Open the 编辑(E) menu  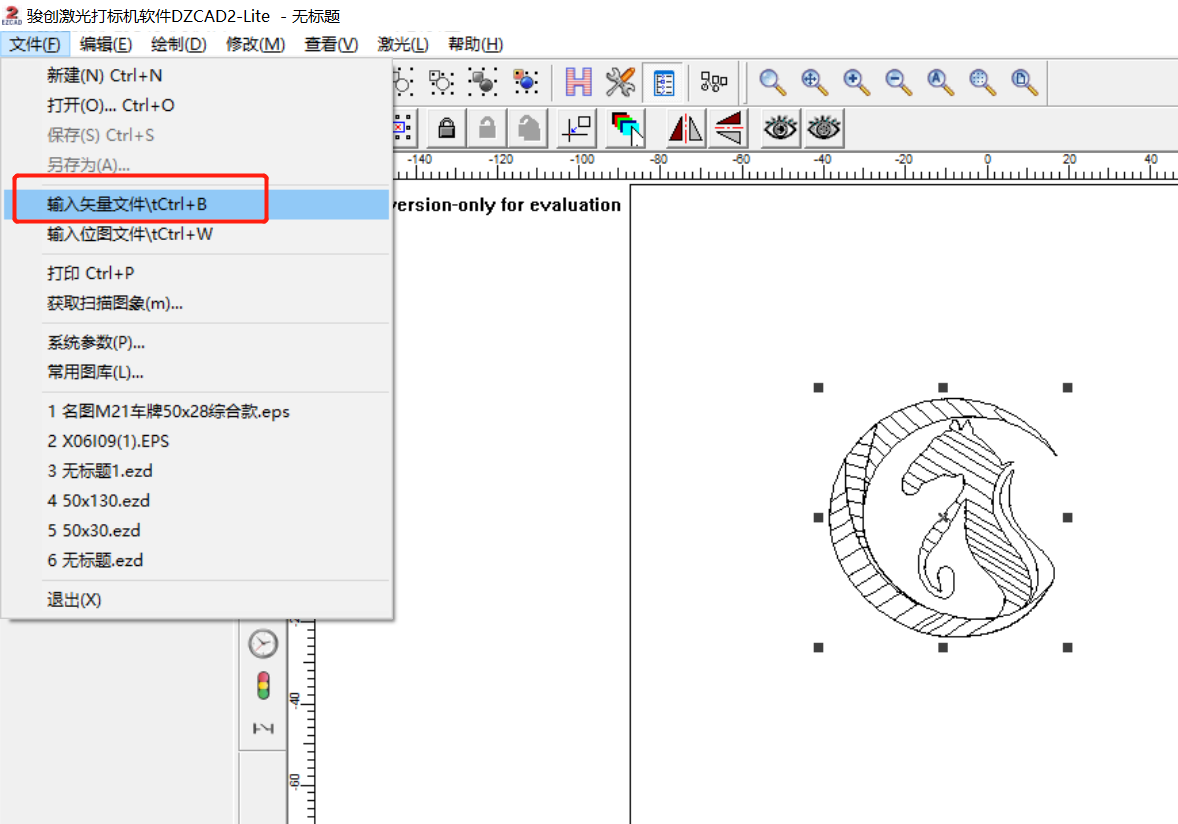coord(106,44)
